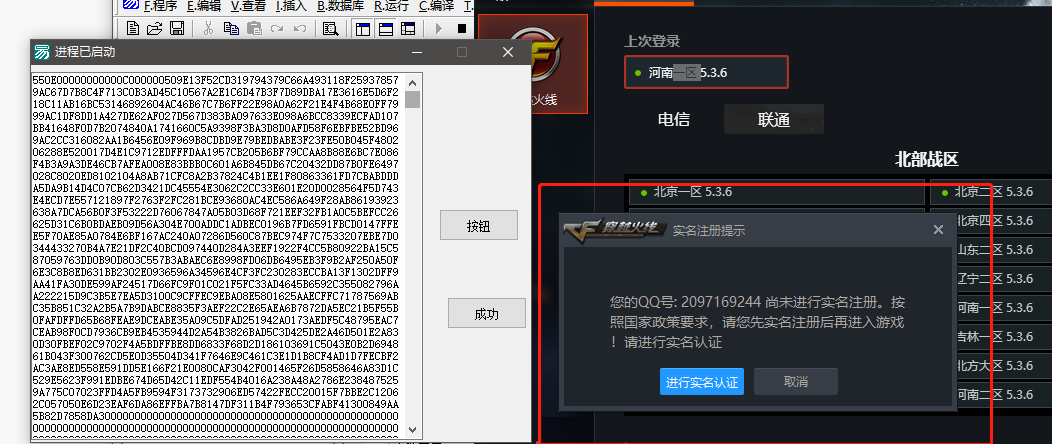1052x444 pixels.
Task: Click the 成功 button in process window
Action: click(486, 313)
